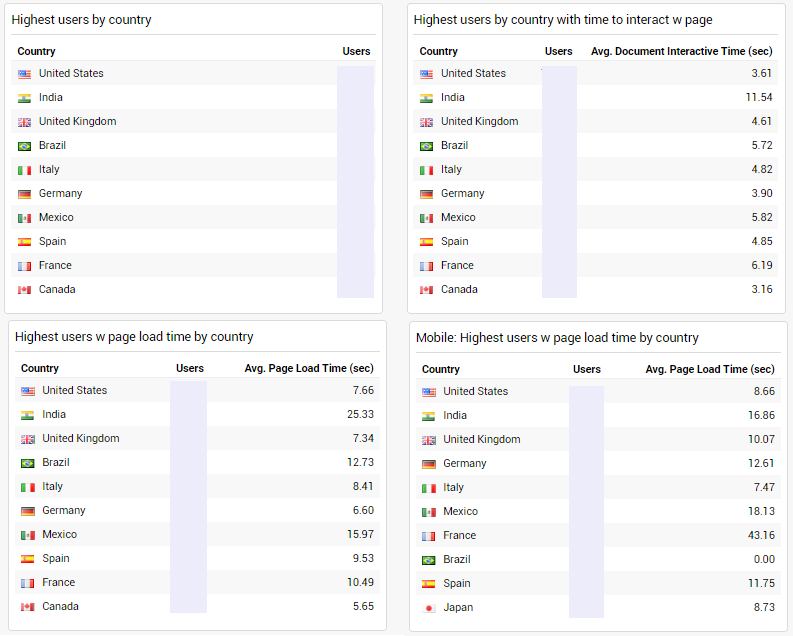Click United Kingdom flag in top-left users table

point(24,122)
